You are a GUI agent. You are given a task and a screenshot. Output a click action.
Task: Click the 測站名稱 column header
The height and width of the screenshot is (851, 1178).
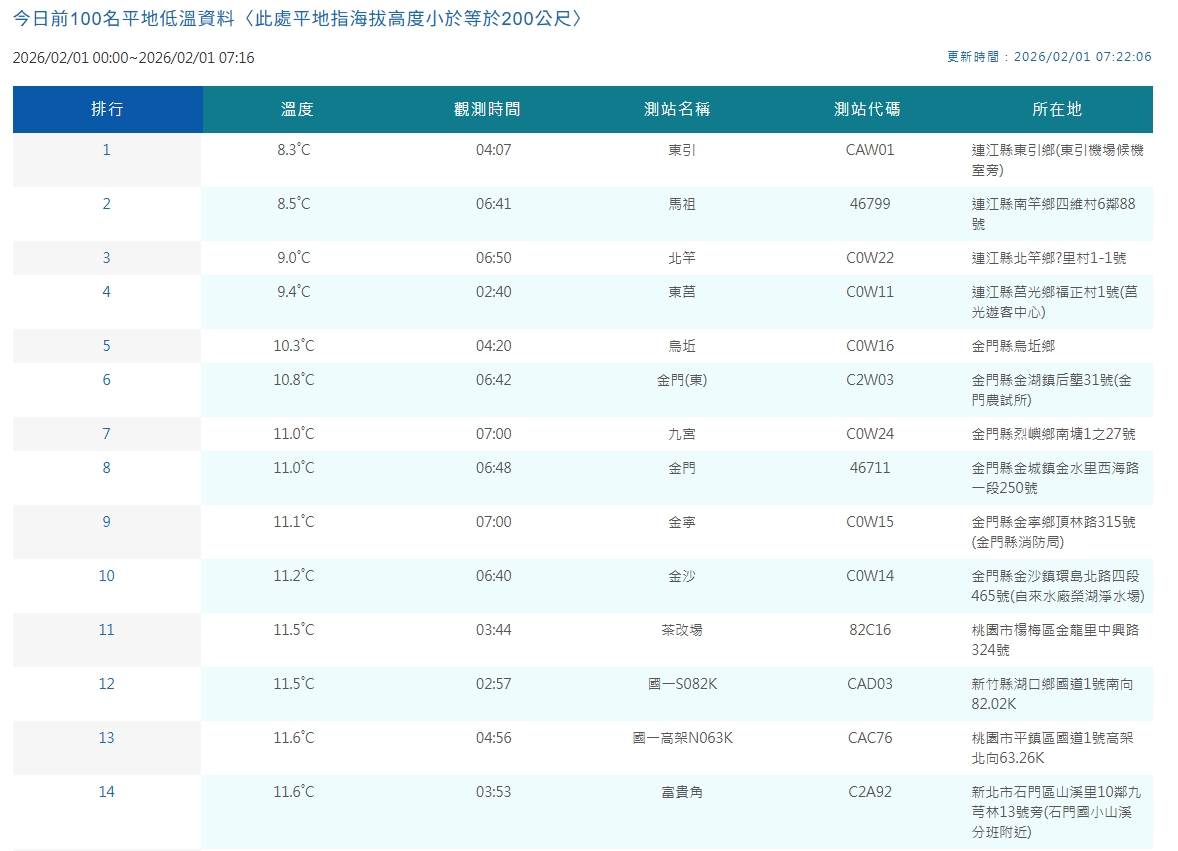678,110
